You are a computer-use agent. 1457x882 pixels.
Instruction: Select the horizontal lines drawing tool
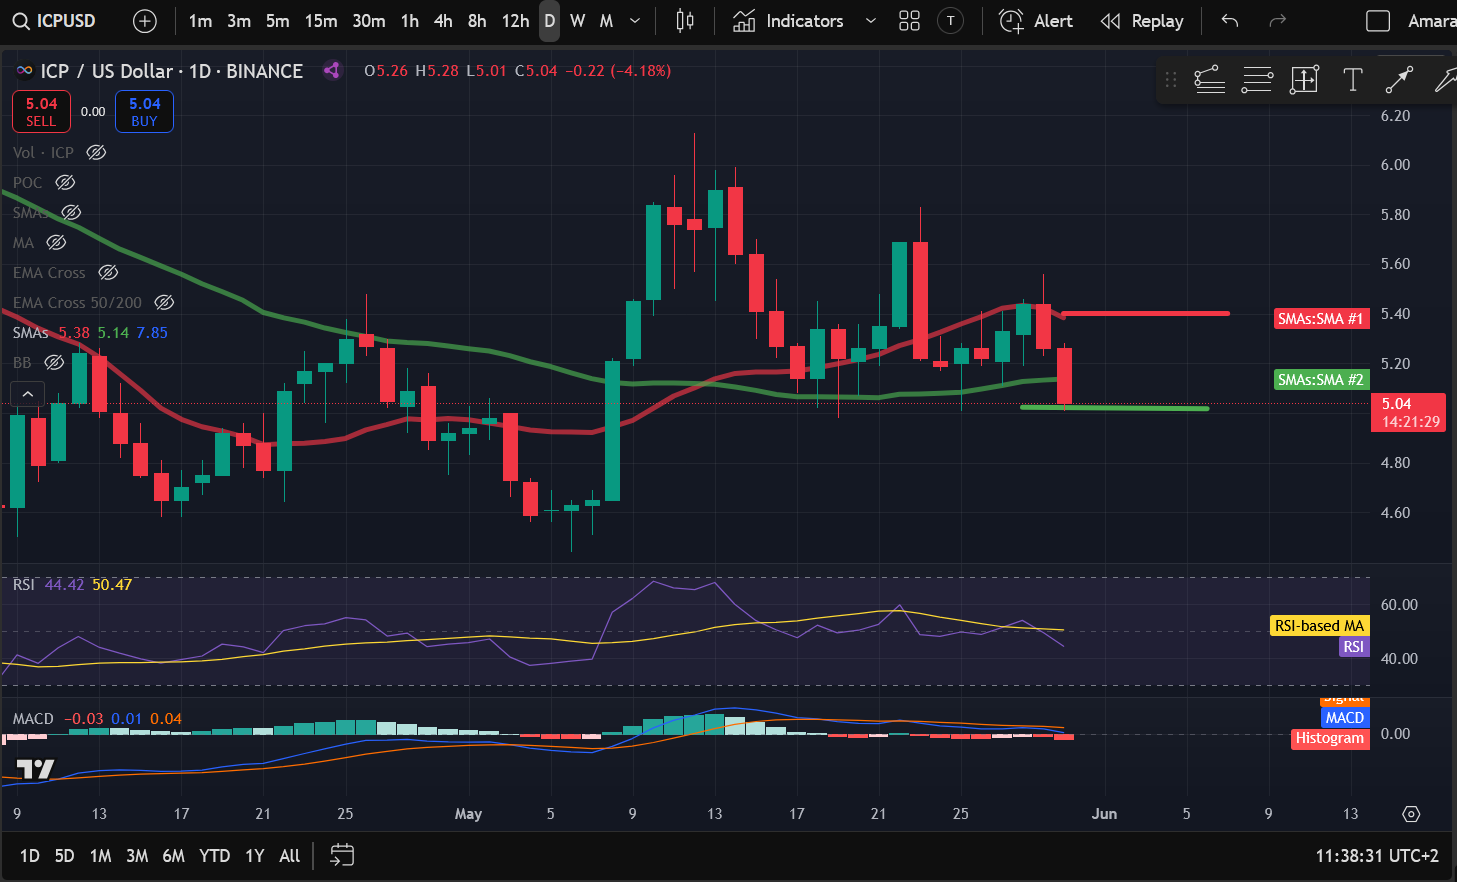1257,80
